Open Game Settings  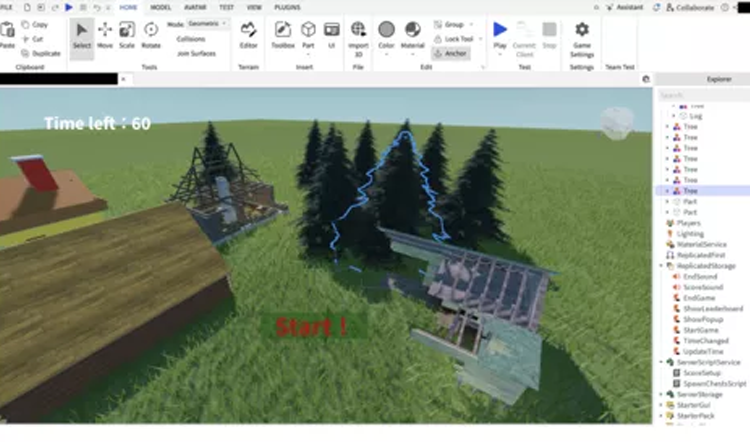pos(581,35)
